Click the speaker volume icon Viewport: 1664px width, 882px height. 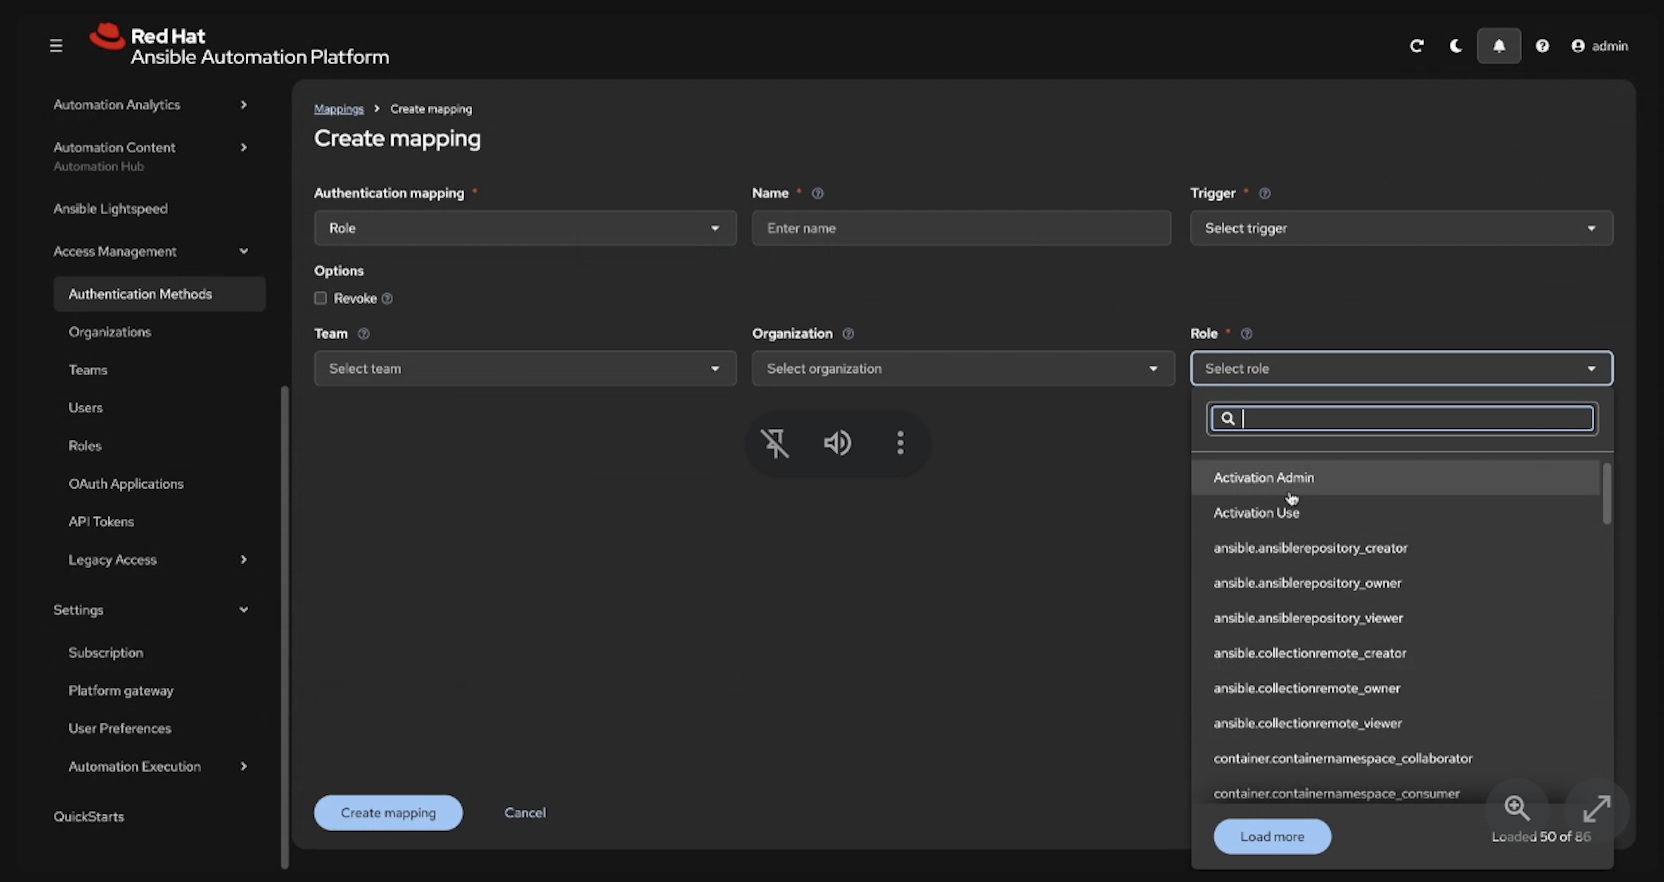(838, 443)
